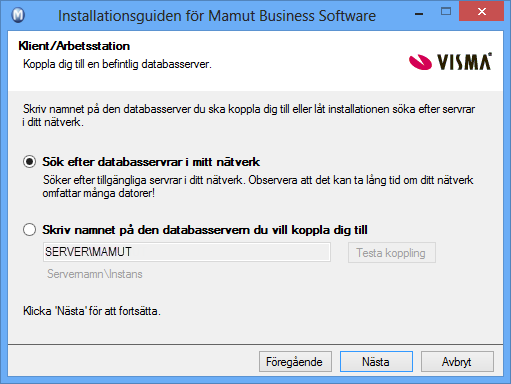511x384 pixels.
Task: Click the 'Sök efter databasservrar i mitt nätverk' label text
Action: tap(151, 162)
